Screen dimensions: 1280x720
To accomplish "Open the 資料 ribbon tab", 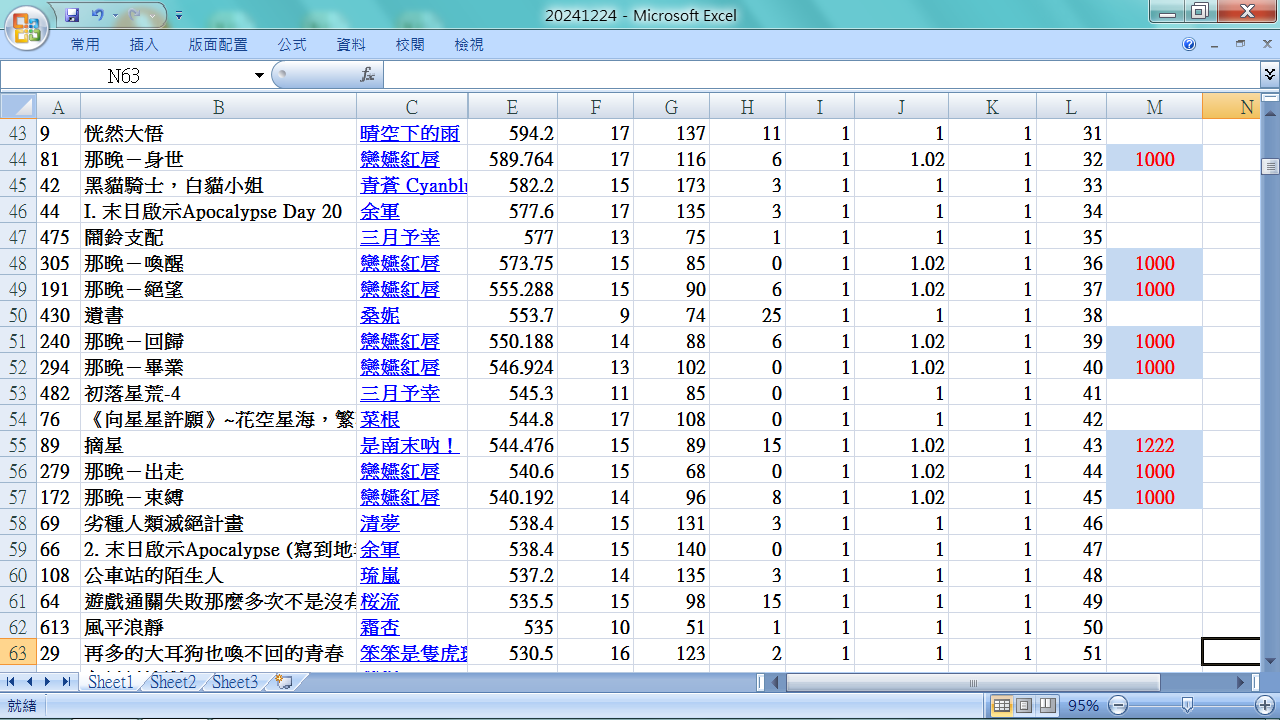I will (351, 45).
